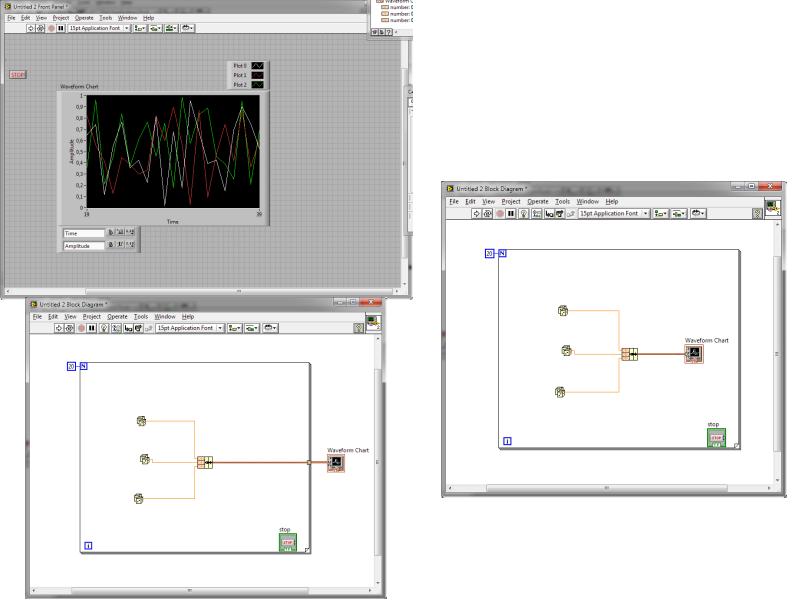The height and width of the screenshot is (600, 800).
Task: Toggle Highlight Execution lightbulb in lower Block Diagram
Action: click(x=104, y=328)
